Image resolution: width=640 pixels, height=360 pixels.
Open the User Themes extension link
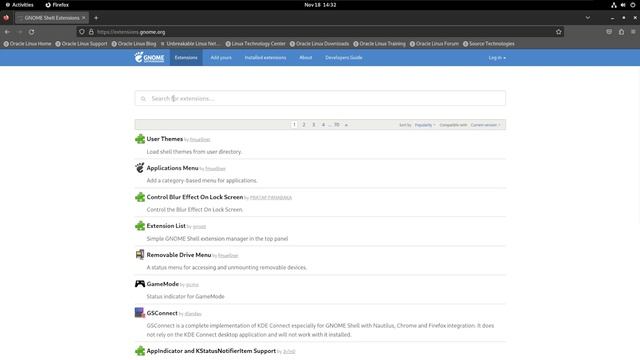click(164, 139)
